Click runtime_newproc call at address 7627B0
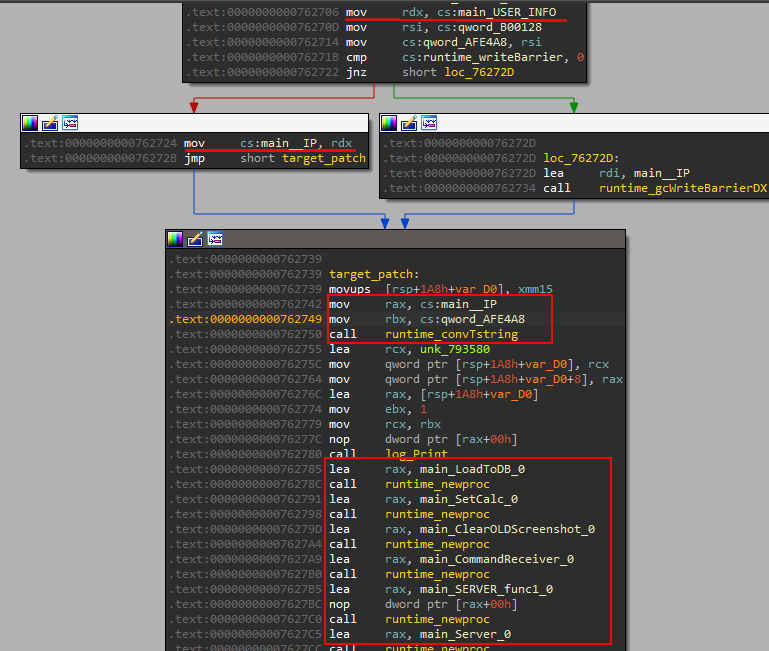769x651 pixels. click(x=437, y=574)
